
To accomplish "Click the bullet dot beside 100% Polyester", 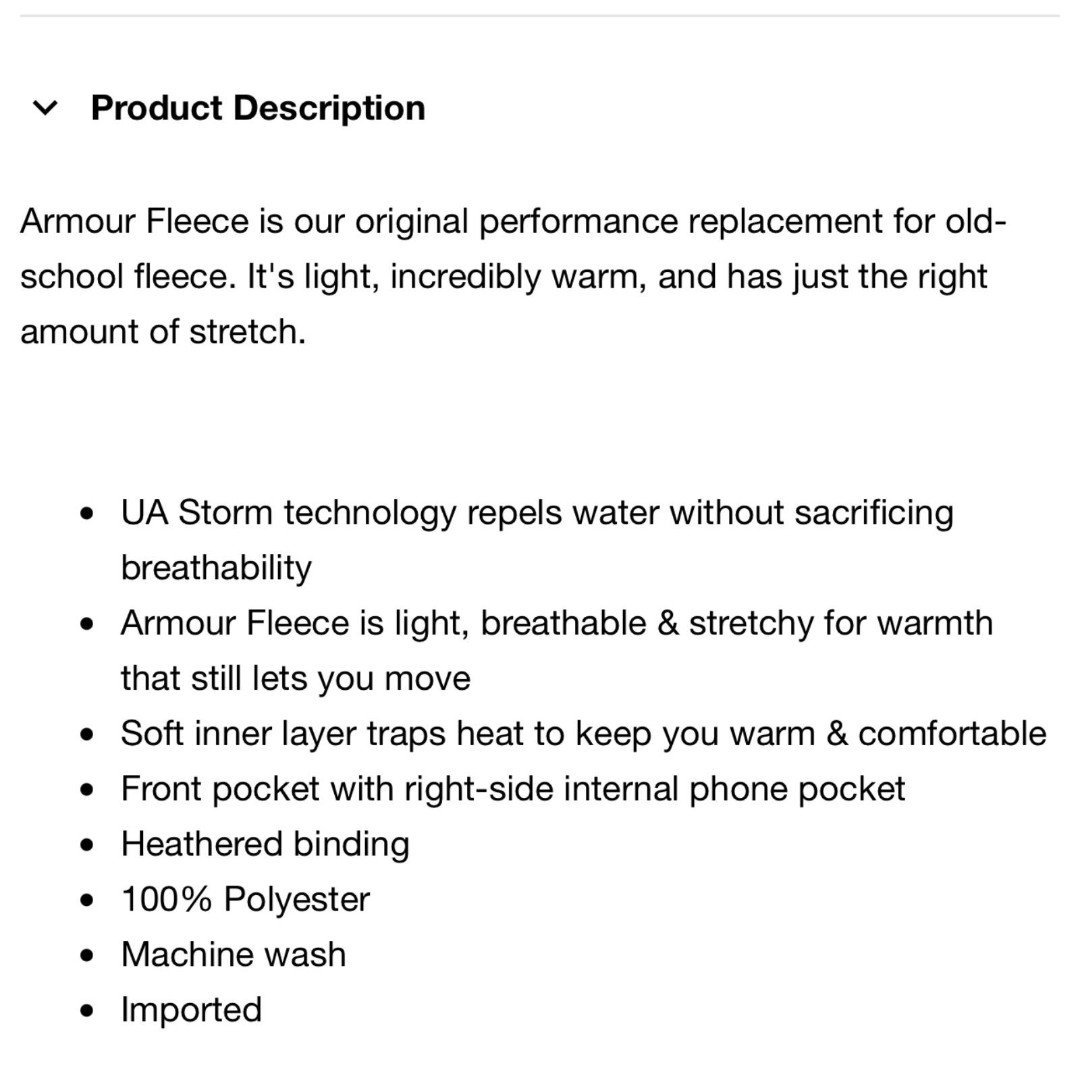I will (86, 900).
